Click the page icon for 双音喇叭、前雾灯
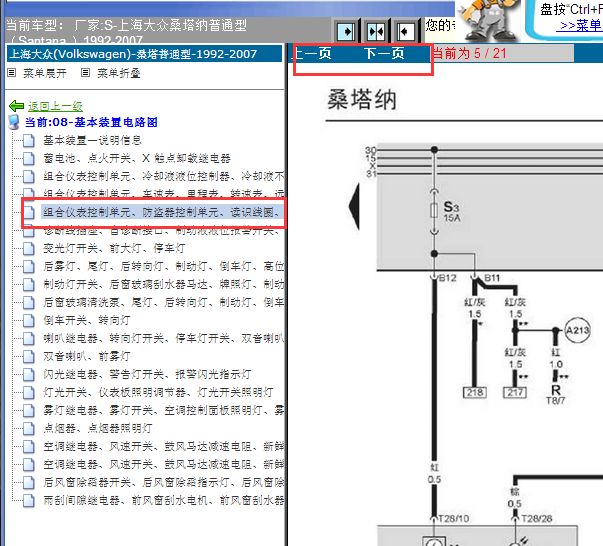 click(x=28, y=356)
